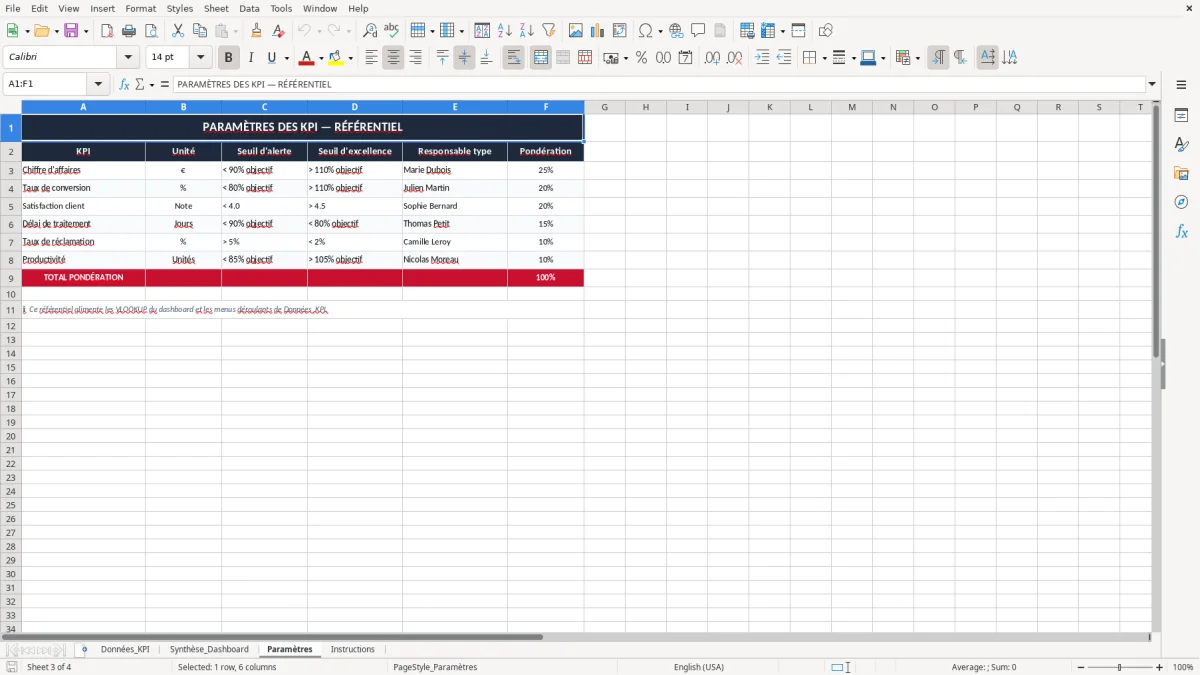Screen dimensions: 1200x675
Task: Click the zoom slider handle
Action: tap(1120, 667)
